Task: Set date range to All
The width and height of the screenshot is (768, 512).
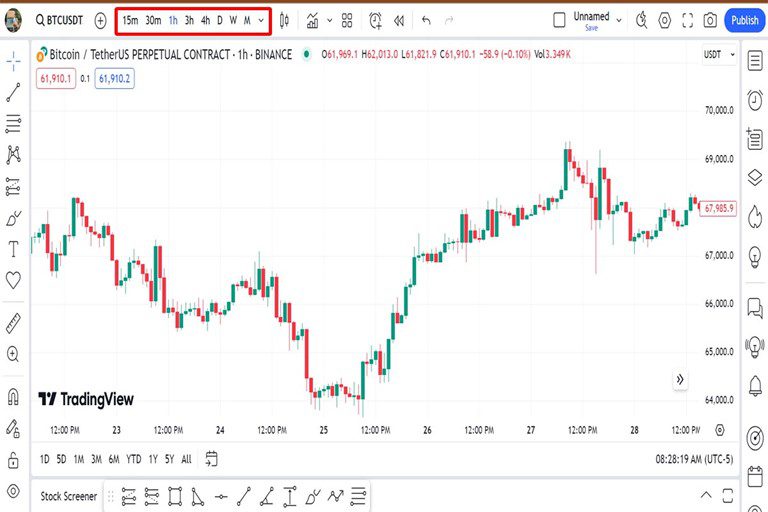Action: point(187,459)
